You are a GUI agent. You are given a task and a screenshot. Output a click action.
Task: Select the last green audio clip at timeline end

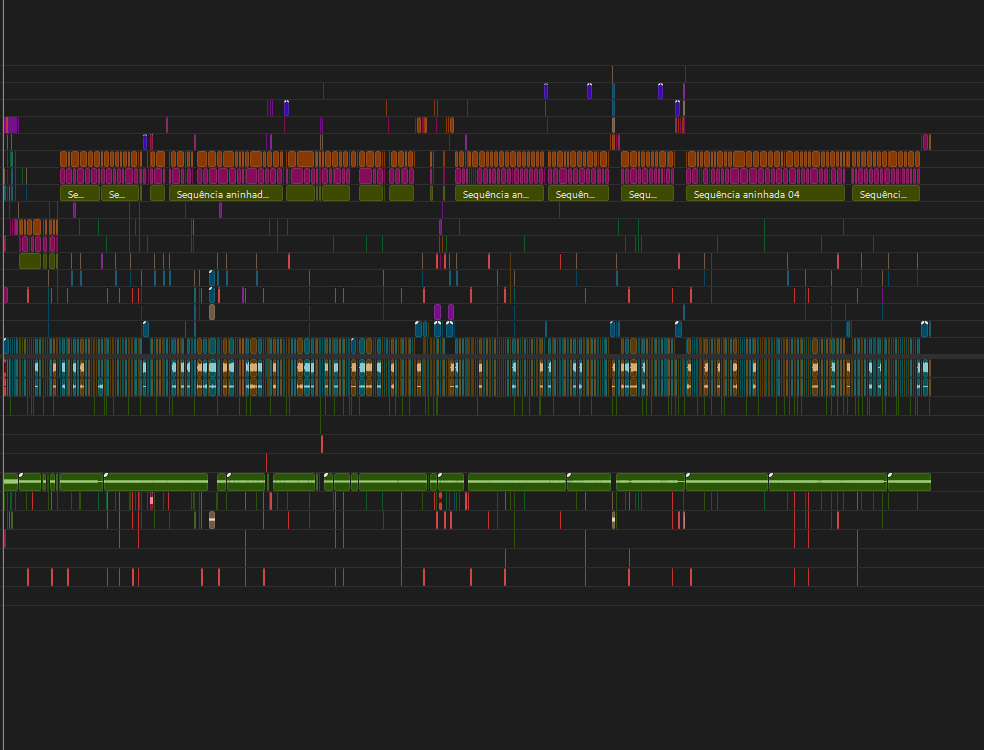(x=909, y=482)
